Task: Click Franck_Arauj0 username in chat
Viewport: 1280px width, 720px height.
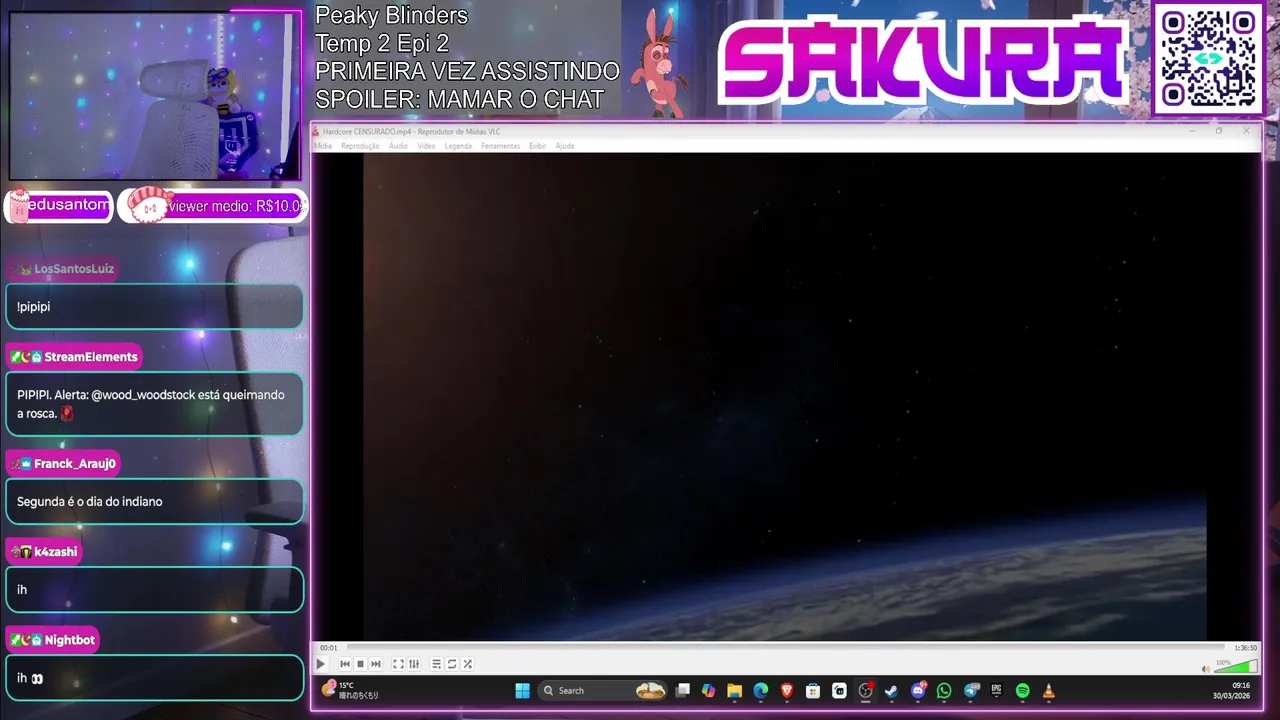Action: point(75,464)
